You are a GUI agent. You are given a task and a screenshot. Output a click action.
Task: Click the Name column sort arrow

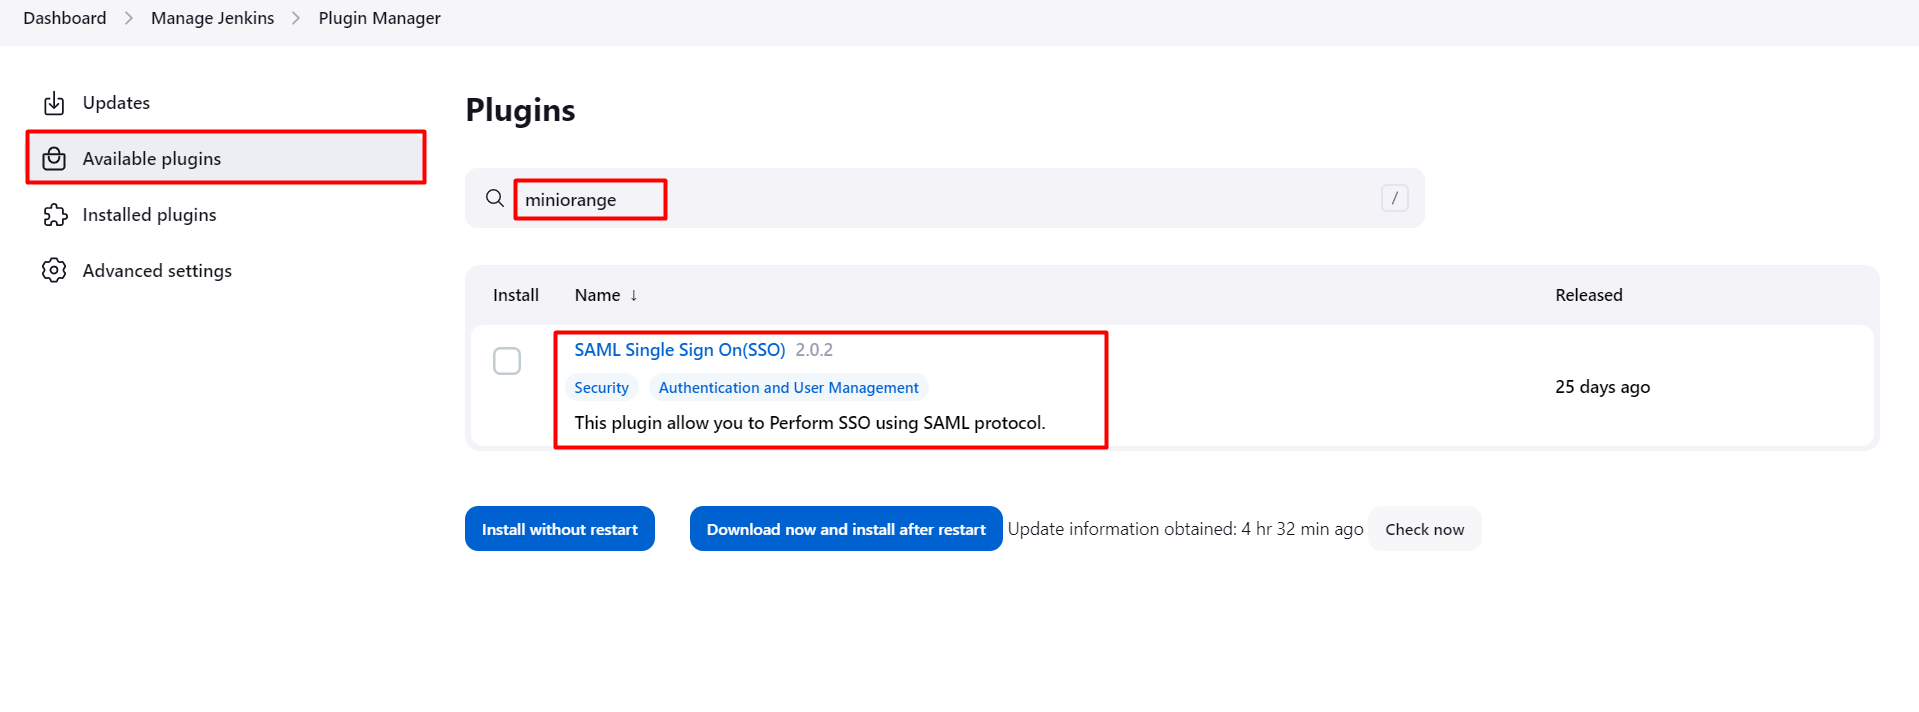pyautogui.click(x=633, y=295)
